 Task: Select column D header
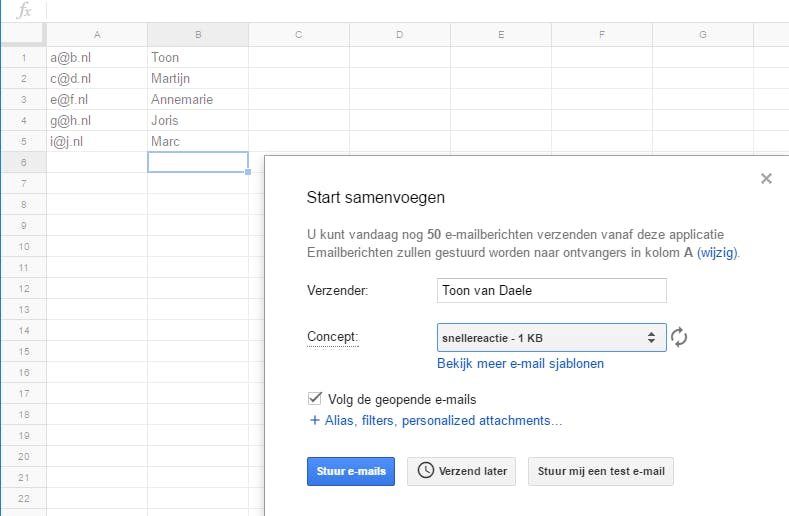coord(400,35)
